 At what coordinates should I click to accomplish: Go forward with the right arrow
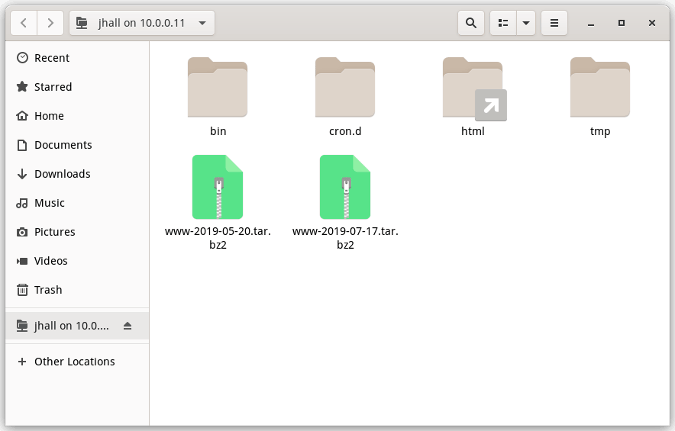(50, 22)
